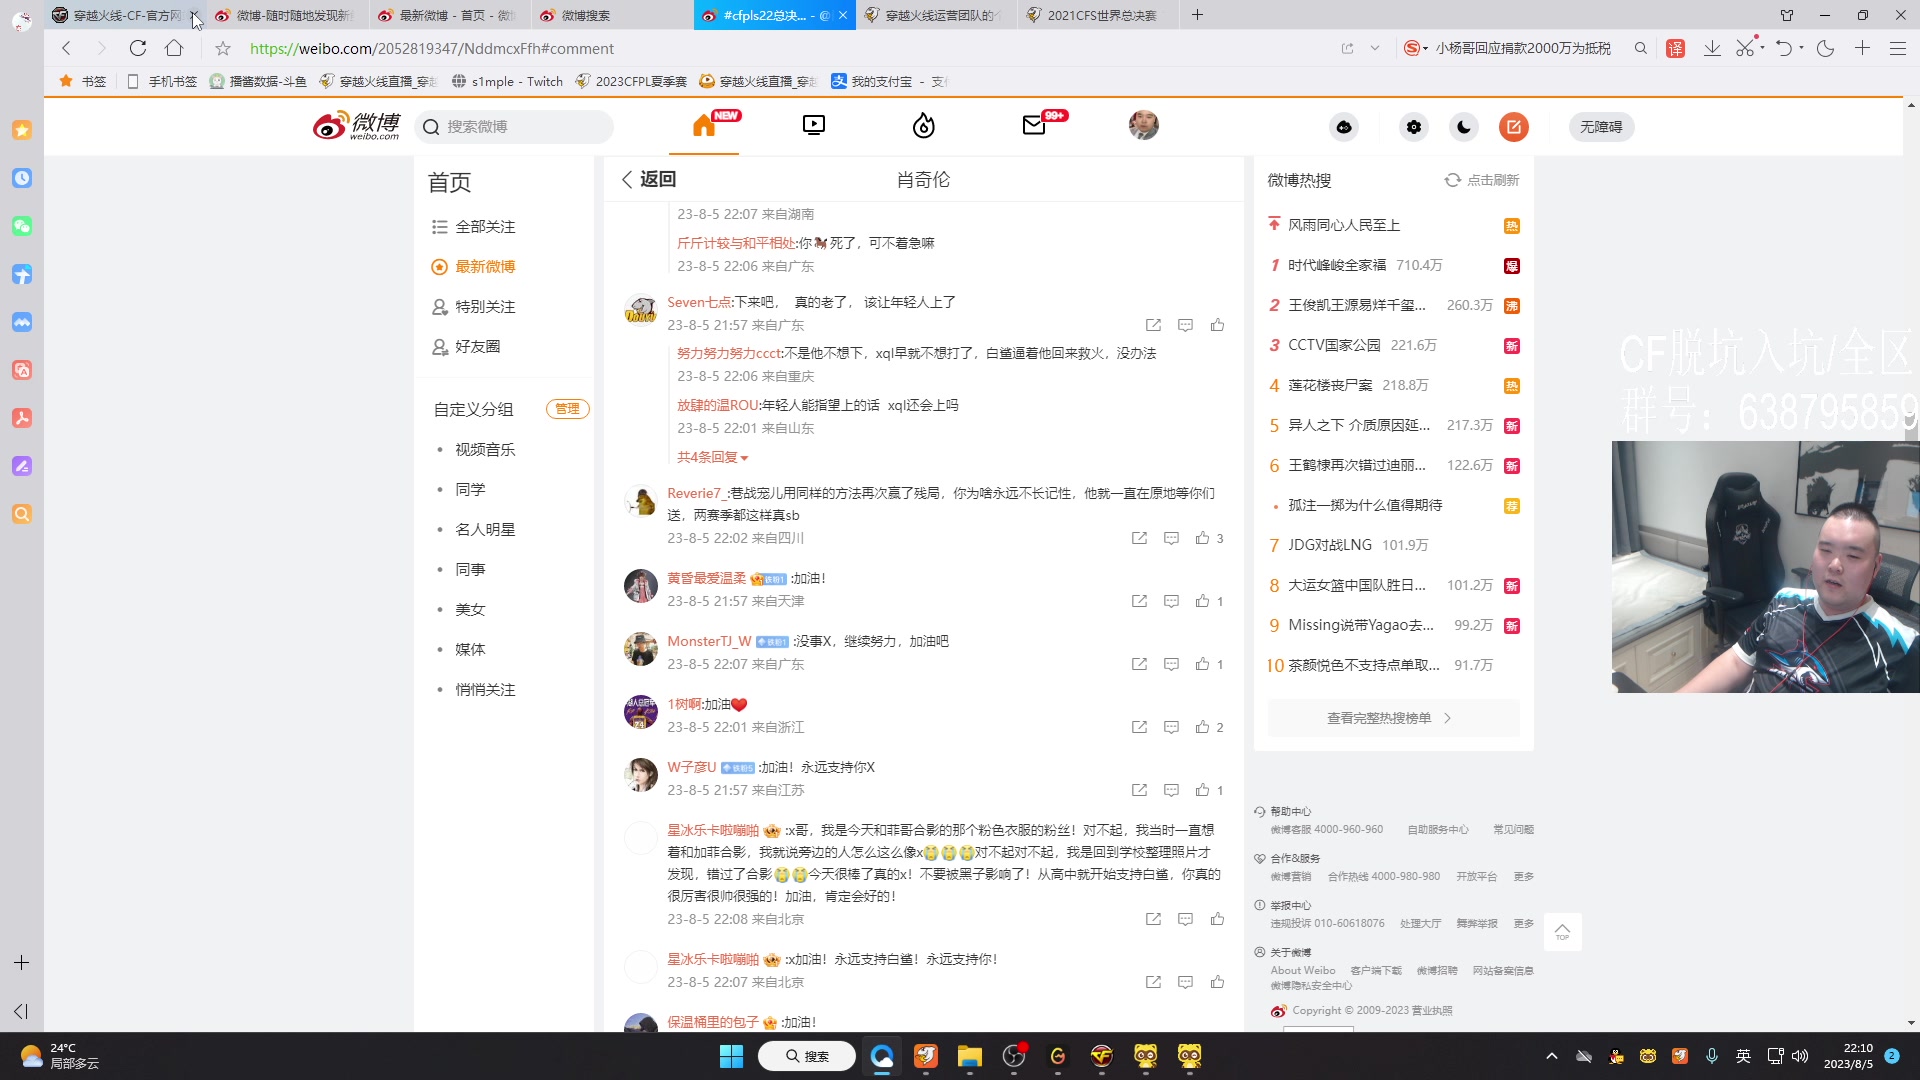Image resolution: width=1920 pixels, height=1080 pixels.
Task: Click the profile avatar in the top navigation
Action: [1144, 126]
